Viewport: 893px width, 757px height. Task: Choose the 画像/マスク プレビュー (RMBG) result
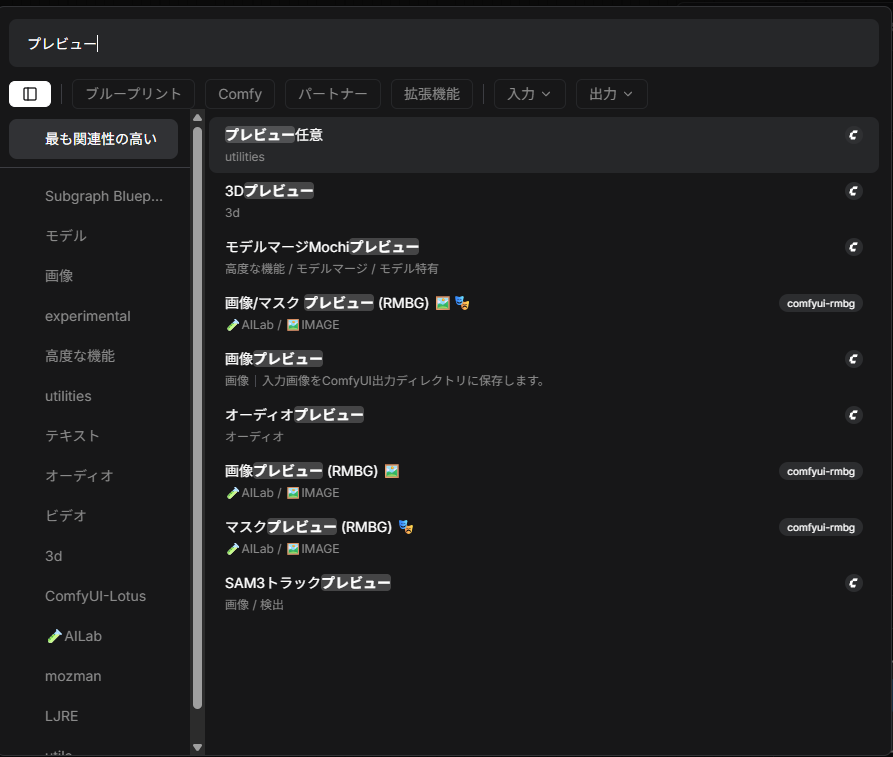[x=544, y=313]
